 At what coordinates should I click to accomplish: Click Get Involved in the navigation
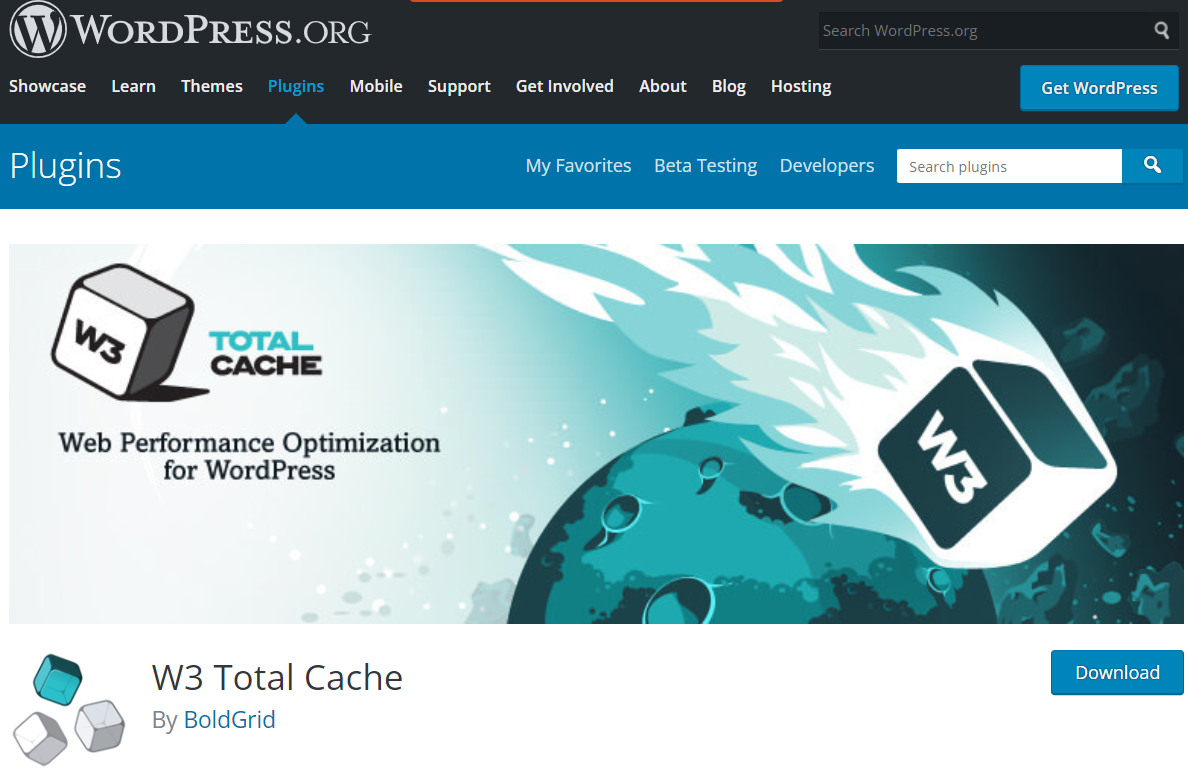pos(565,86)
